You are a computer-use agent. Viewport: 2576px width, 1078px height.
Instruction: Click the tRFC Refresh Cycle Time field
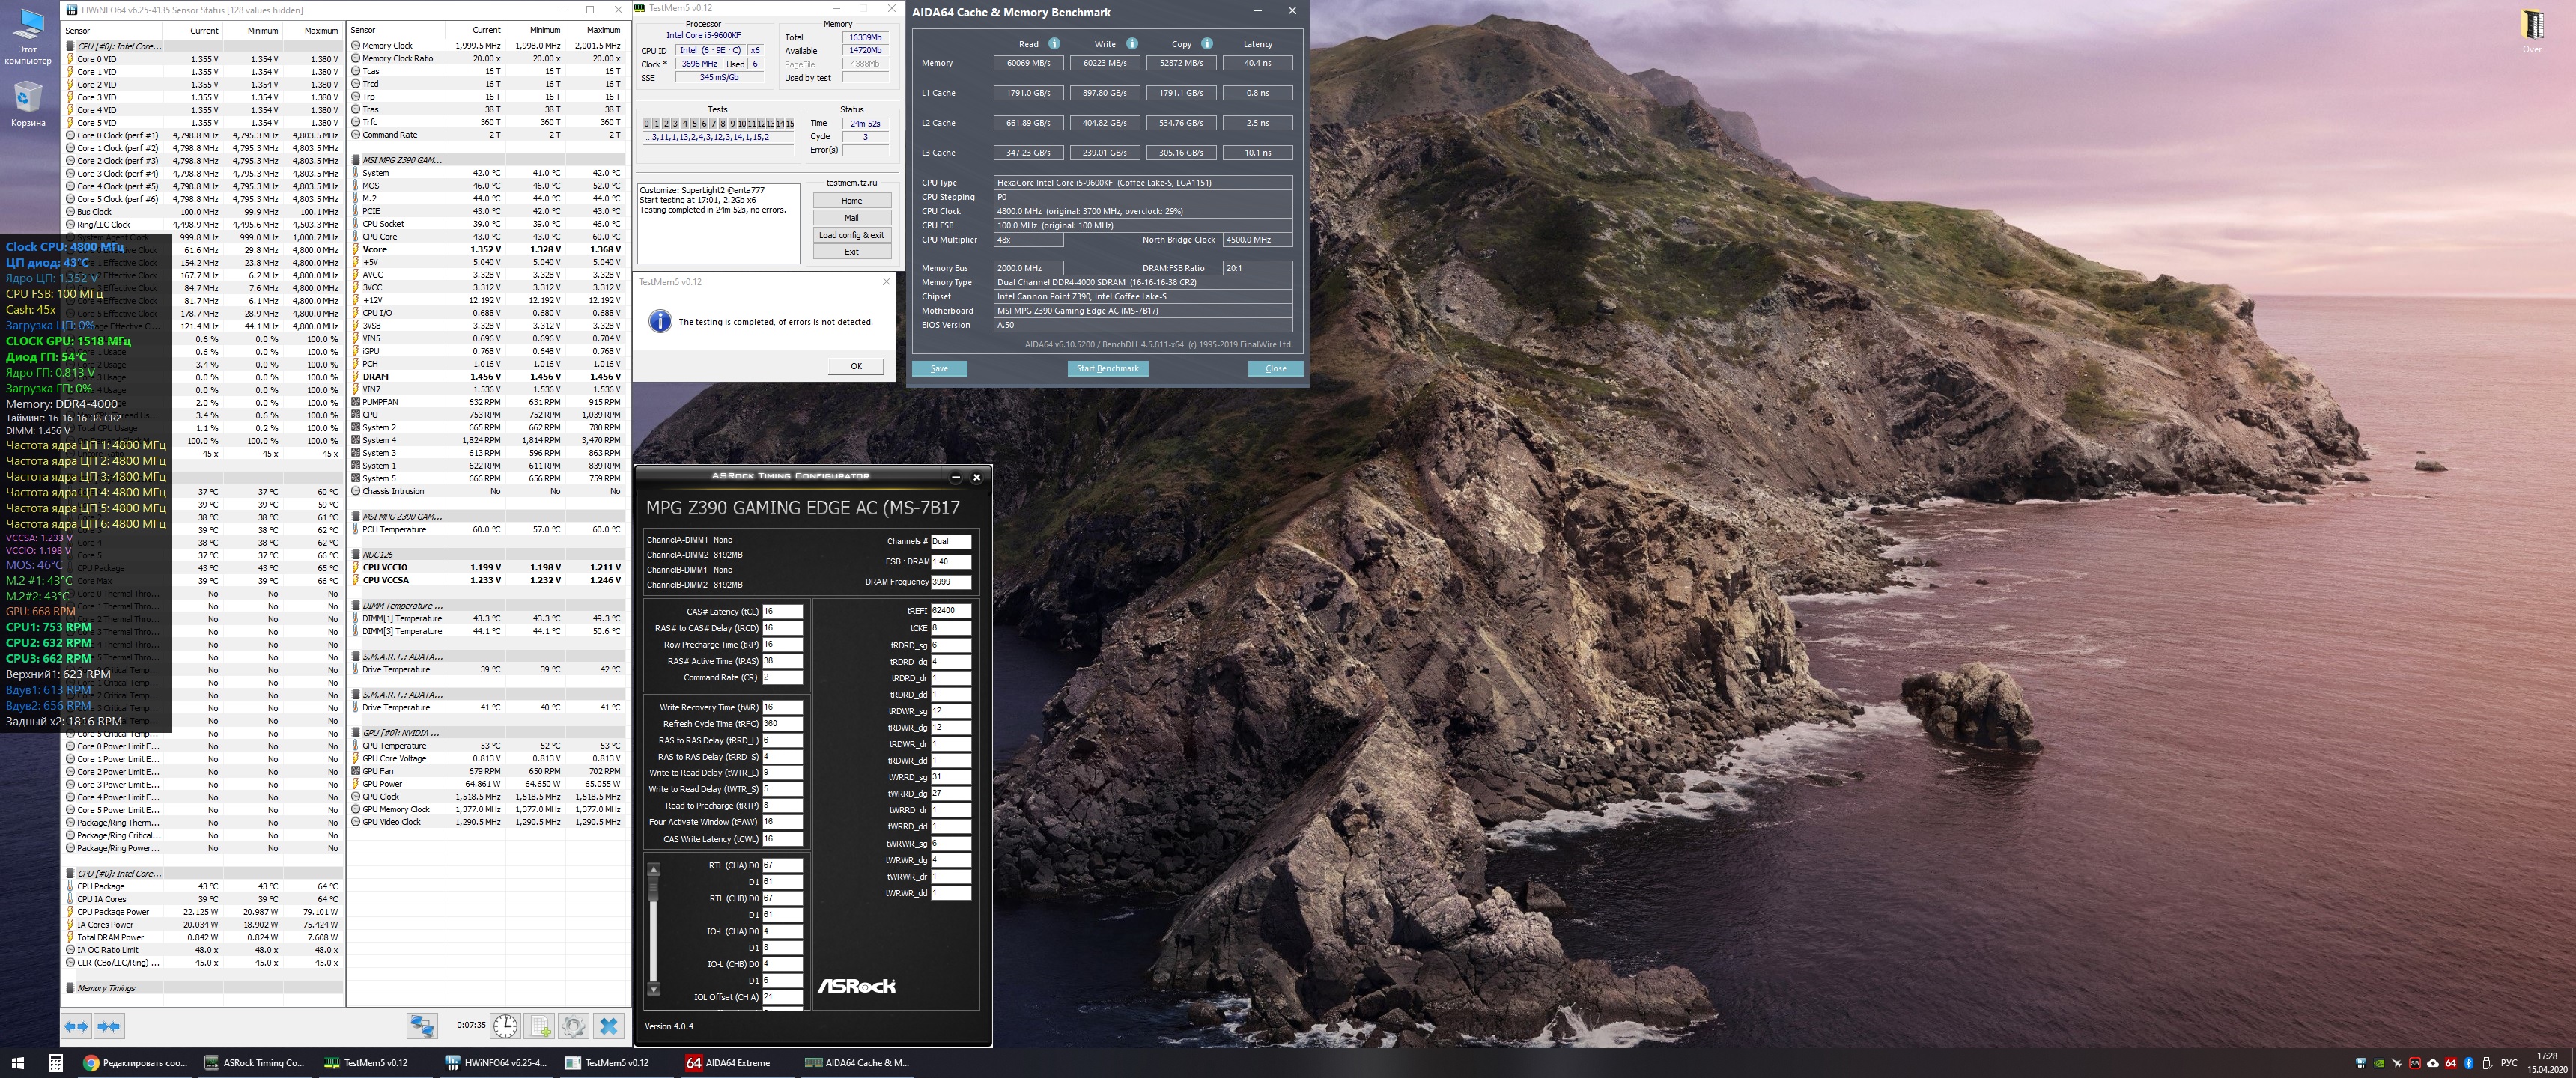click(x=782, y=724)
